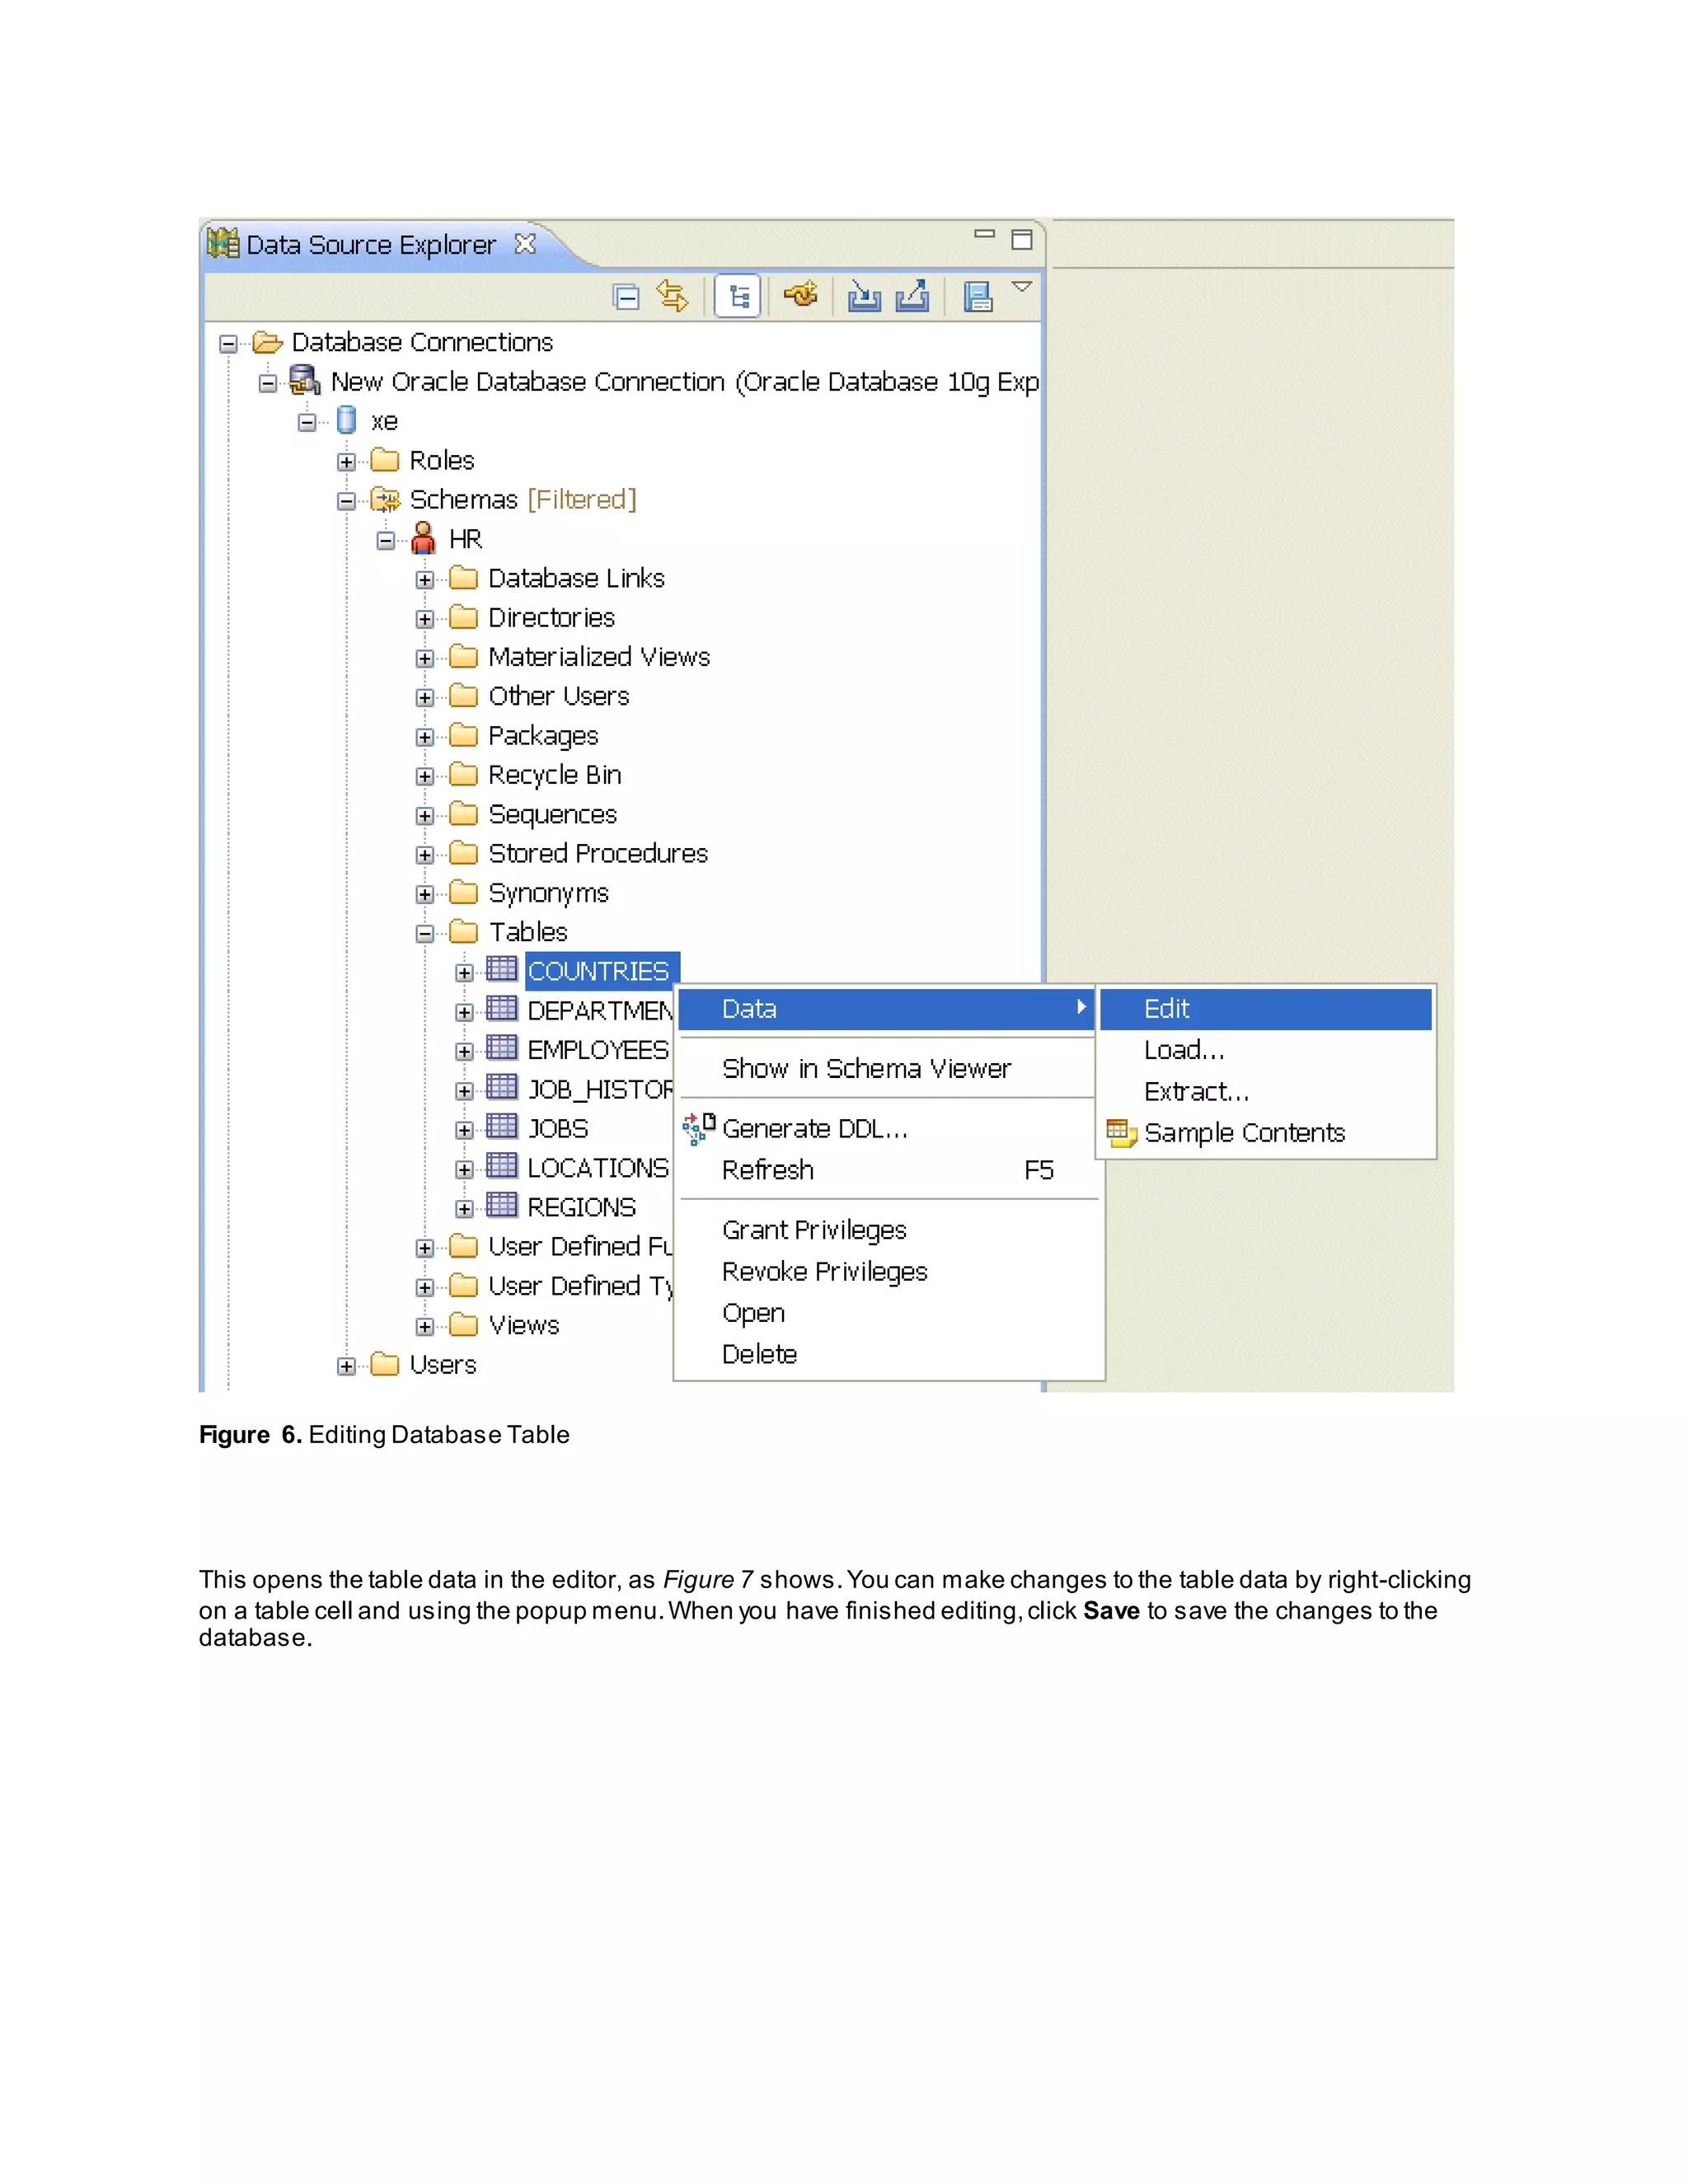
Task: Click the REGIONS table icon
Action: coord(502,1205)
